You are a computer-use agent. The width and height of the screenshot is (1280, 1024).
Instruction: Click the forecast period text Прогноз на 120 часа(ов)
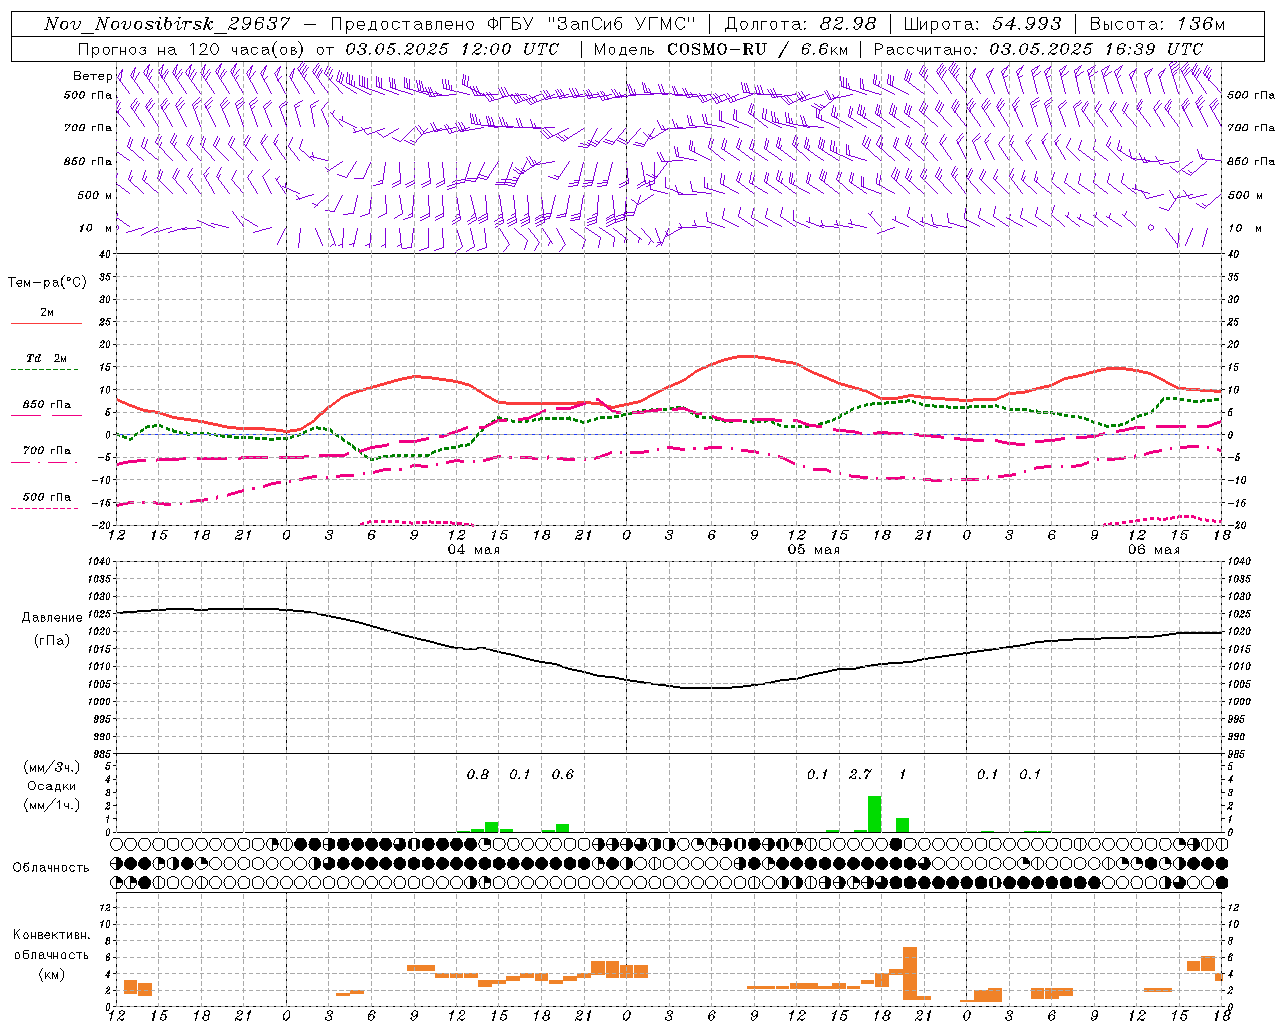[192, 49]
